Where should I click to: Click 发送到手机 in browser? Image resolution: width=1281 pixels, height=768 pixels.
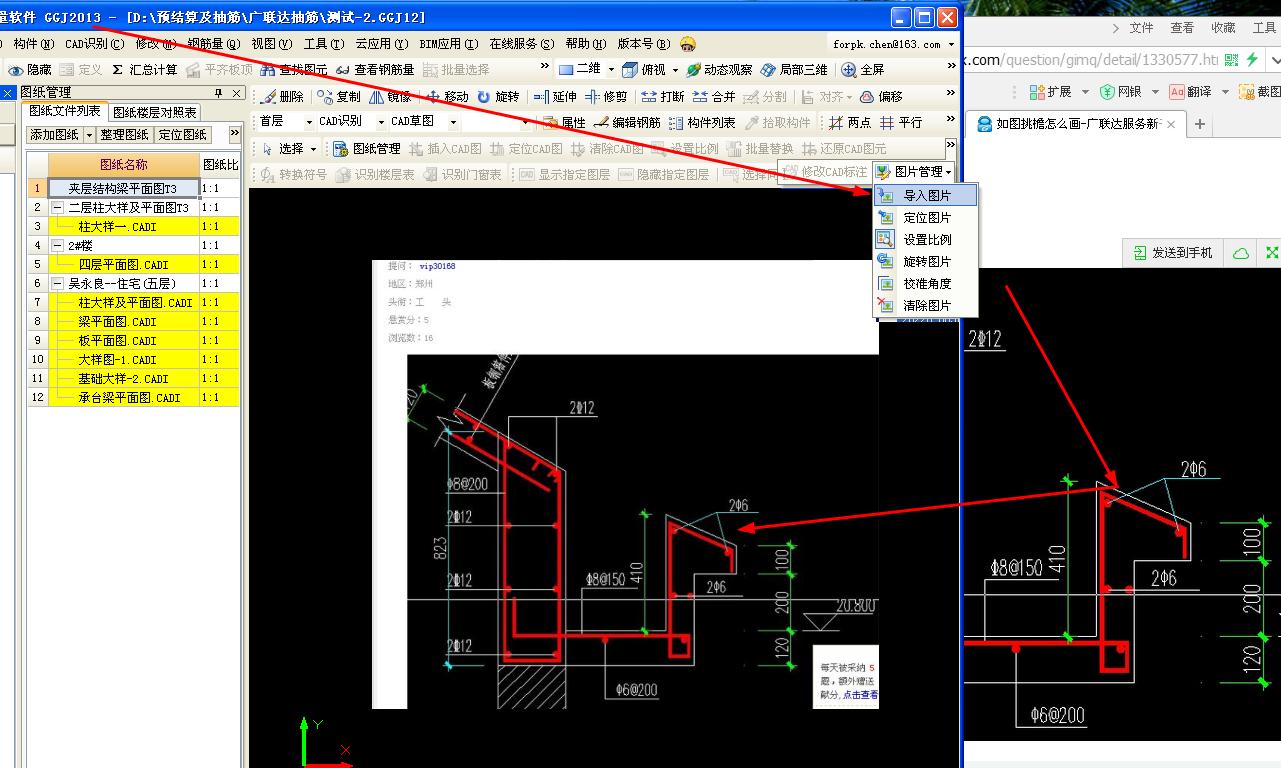1172,254
